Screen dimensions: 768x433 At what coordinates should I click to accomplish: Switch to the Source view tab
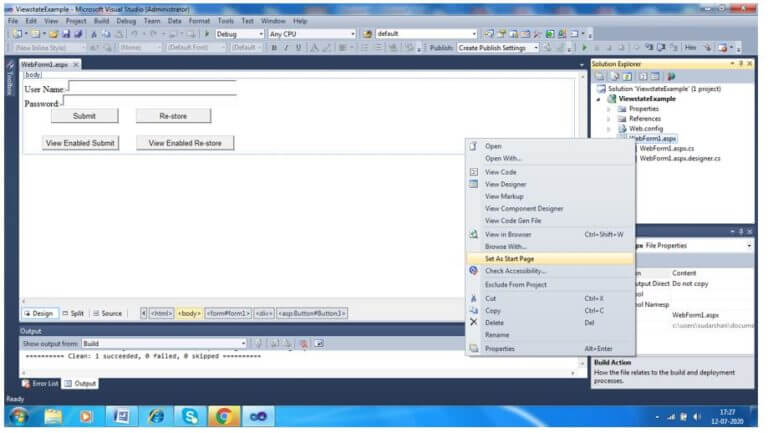(107, 313)
